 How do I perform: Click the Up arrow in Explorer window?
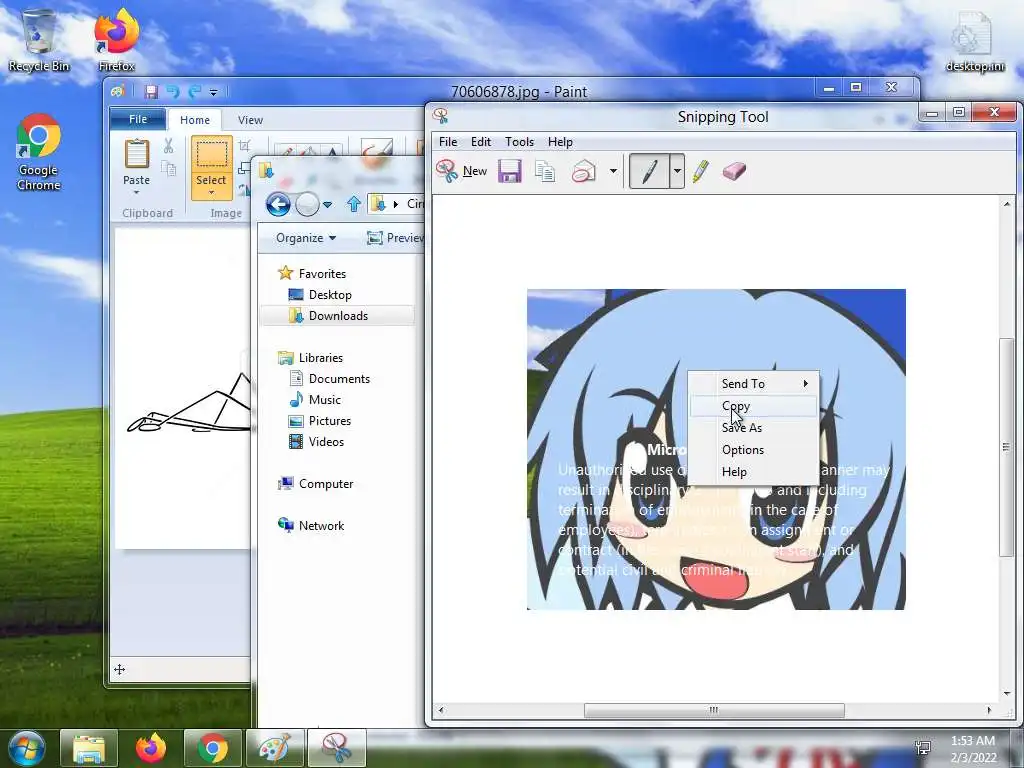point(354,204)
